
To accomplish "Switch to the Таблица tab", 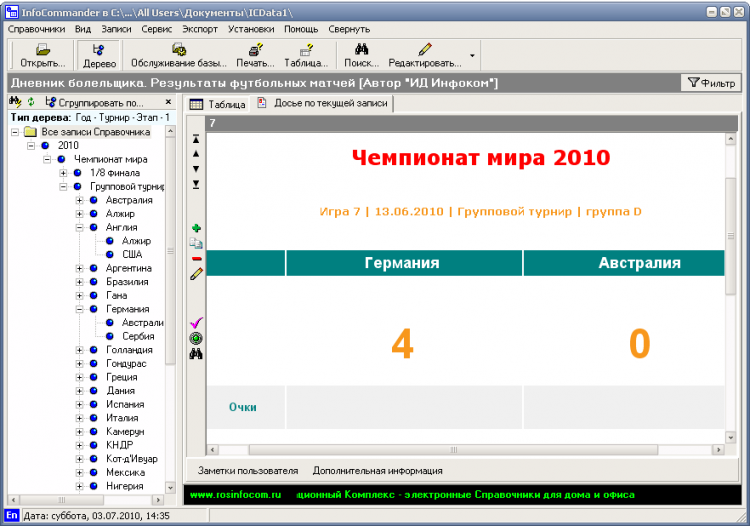I will 218,104.
